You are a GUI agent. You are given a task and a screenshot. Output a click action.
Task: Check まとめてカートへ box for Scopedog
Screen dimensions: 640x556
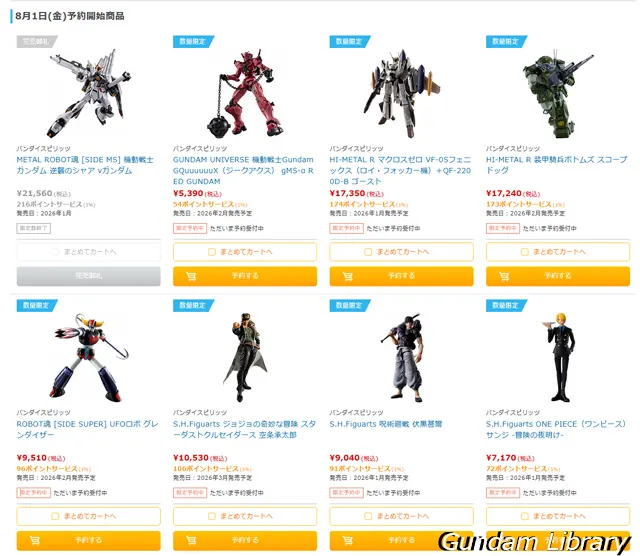click(524, 252)
